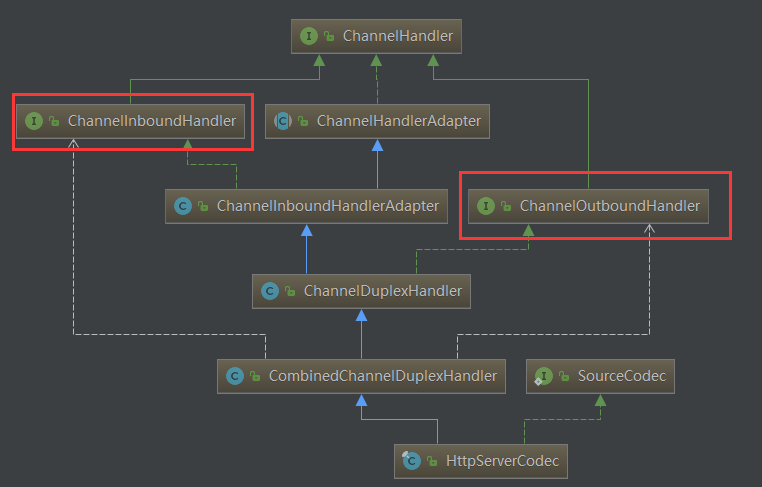Image resolution: width=762 pixels, height=487 pixels.
Task: Select the ChannelHandlerAdapter node label
Action: click(398, 121)
